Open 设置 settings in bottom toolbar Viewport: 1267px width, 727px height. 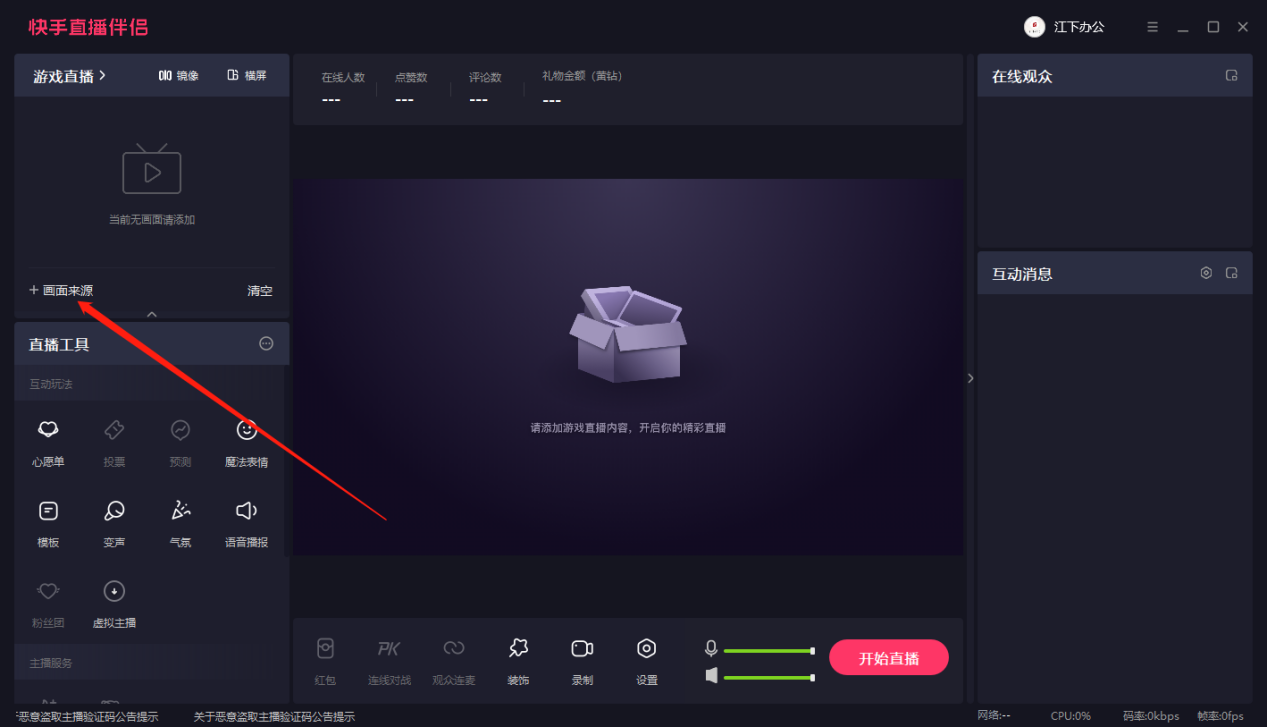(647, 661)
